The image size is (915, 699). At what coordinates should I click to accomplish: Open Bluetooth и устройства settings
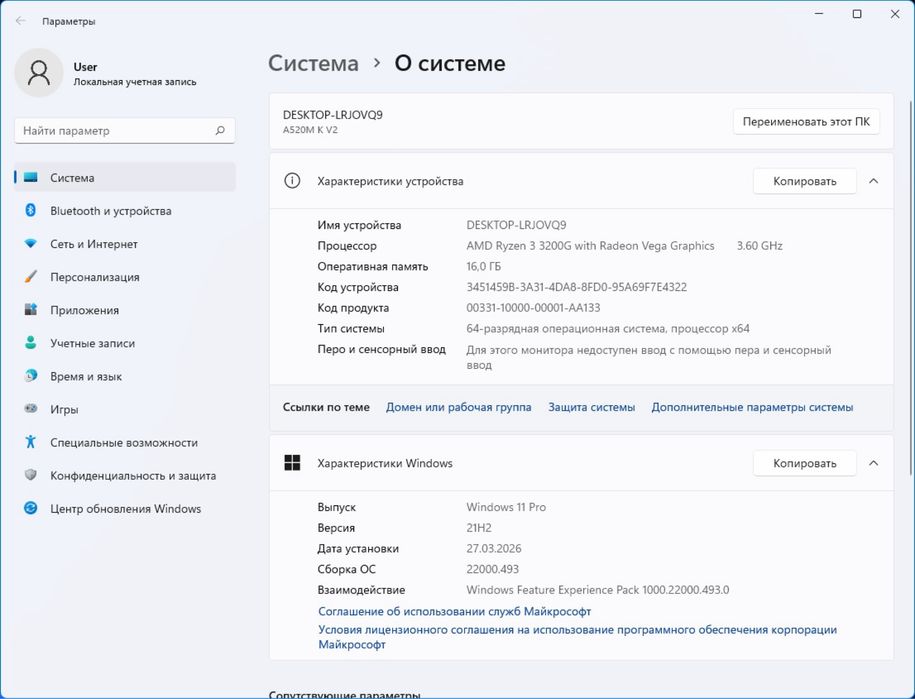point(125,211)
